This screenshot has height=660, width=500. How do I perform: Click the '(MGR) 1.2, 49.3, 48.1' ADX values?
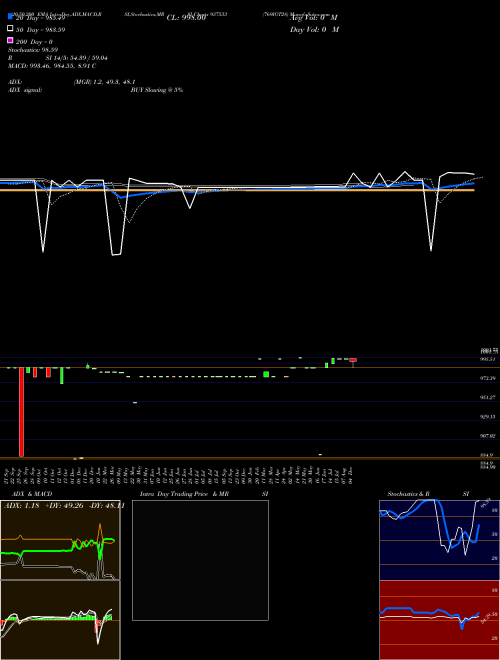[104, 82]
